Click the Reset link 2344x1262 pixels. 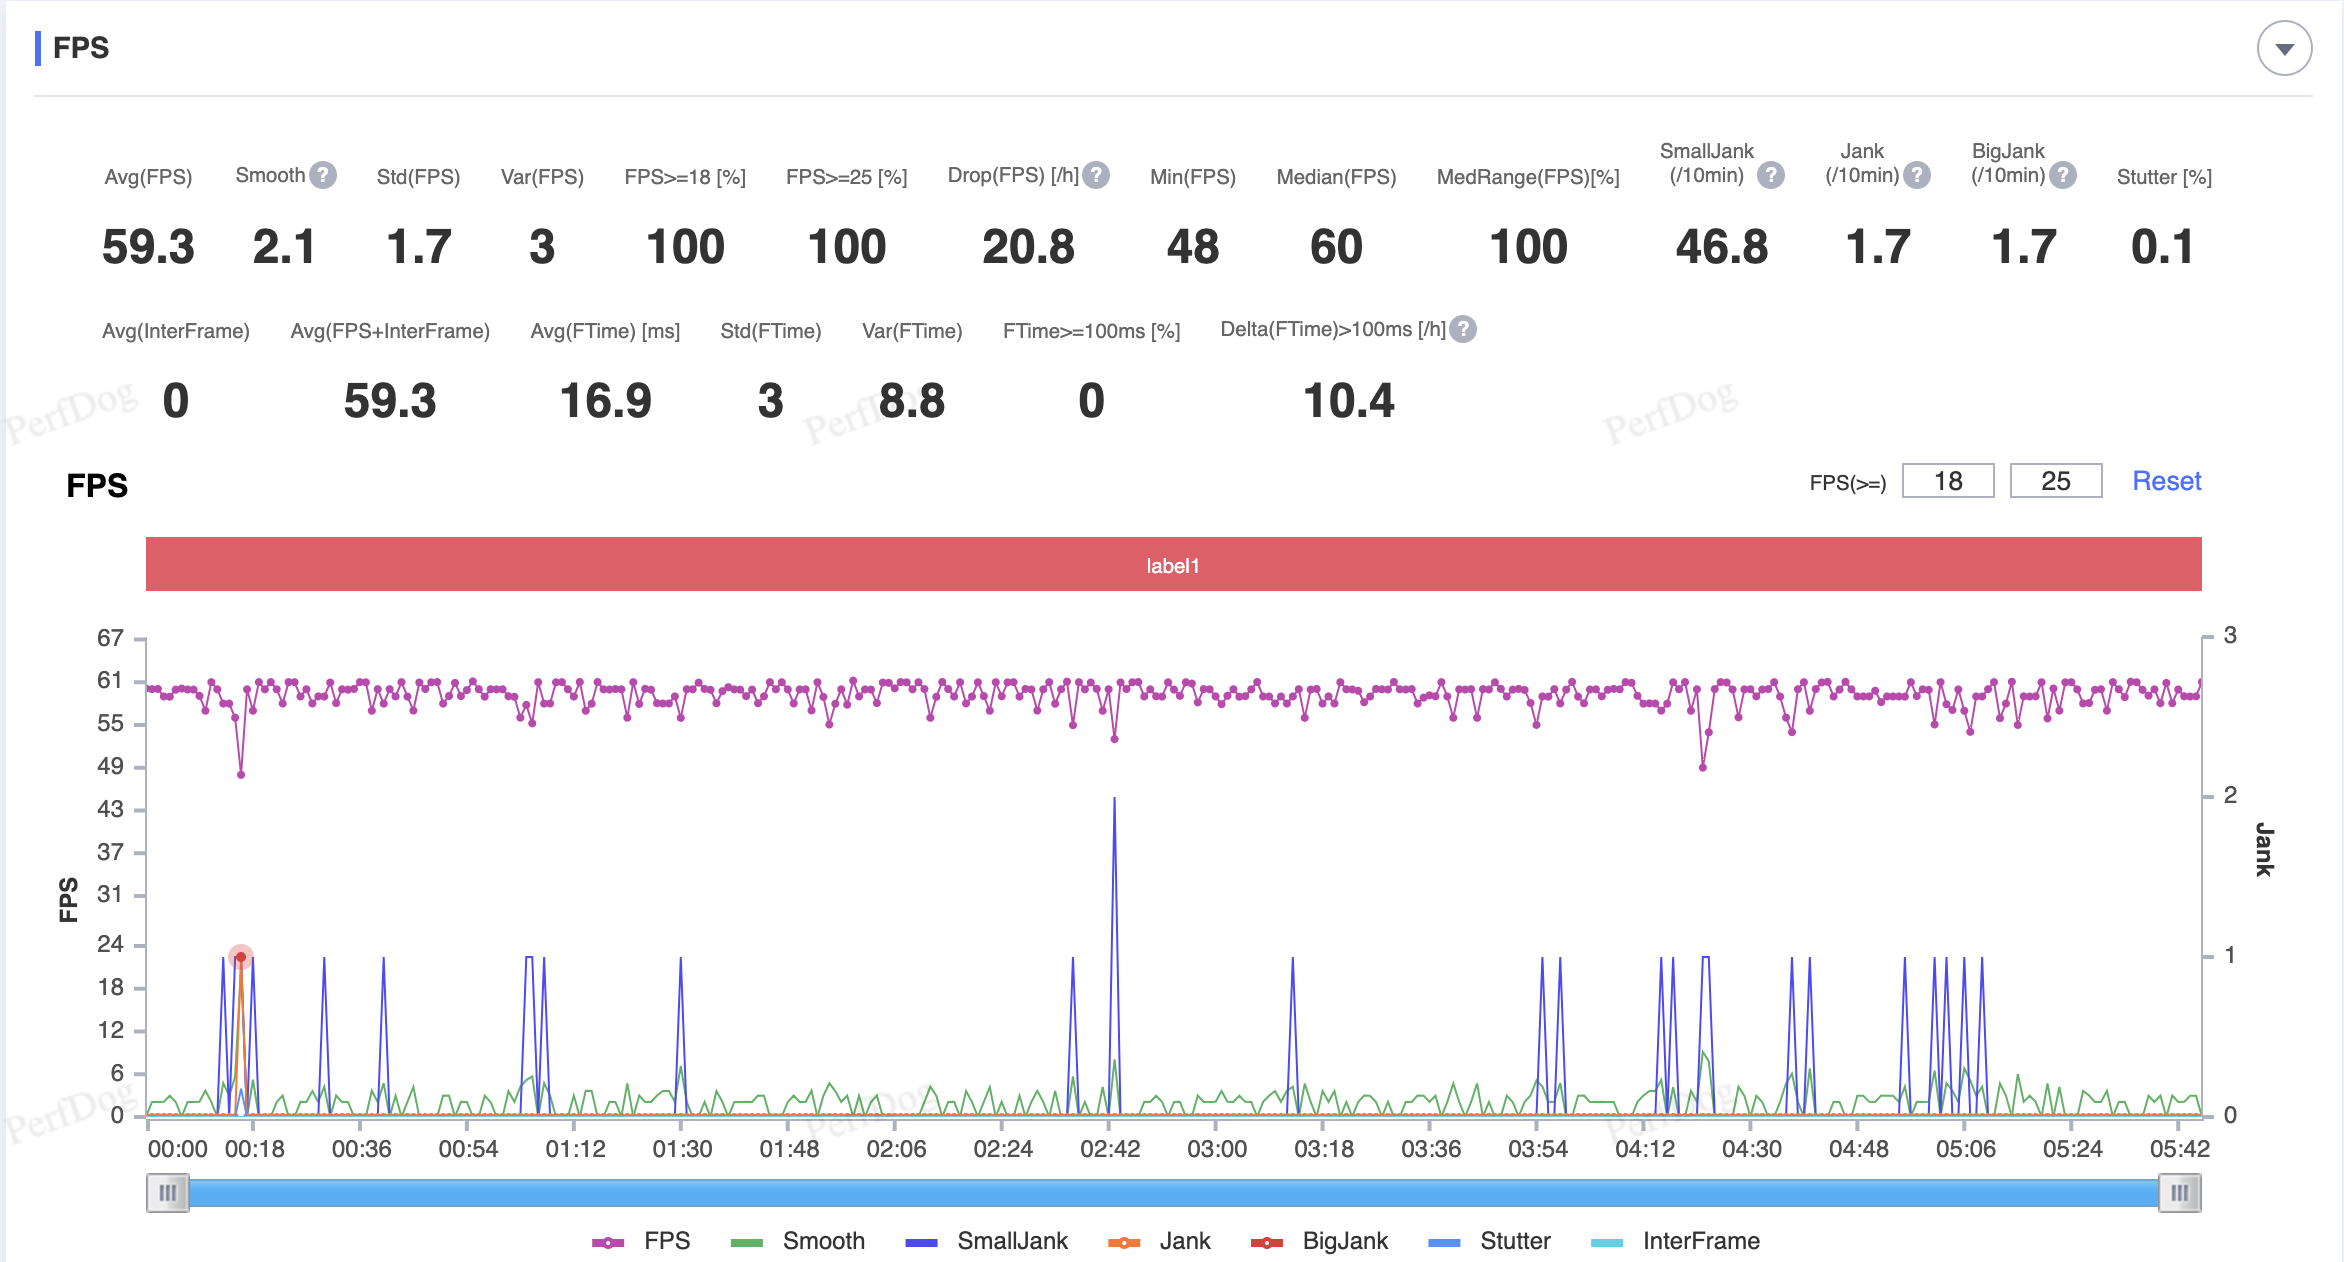click(x=2166, y=481)
